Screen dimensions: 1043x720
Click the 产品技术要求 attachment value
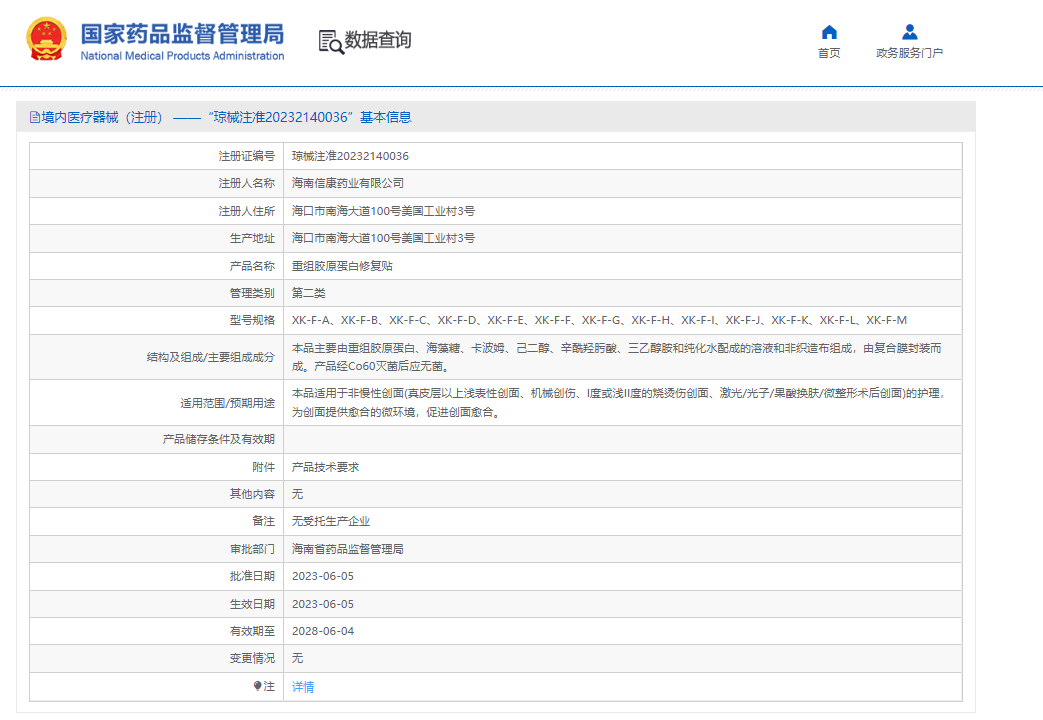point(325,467)
